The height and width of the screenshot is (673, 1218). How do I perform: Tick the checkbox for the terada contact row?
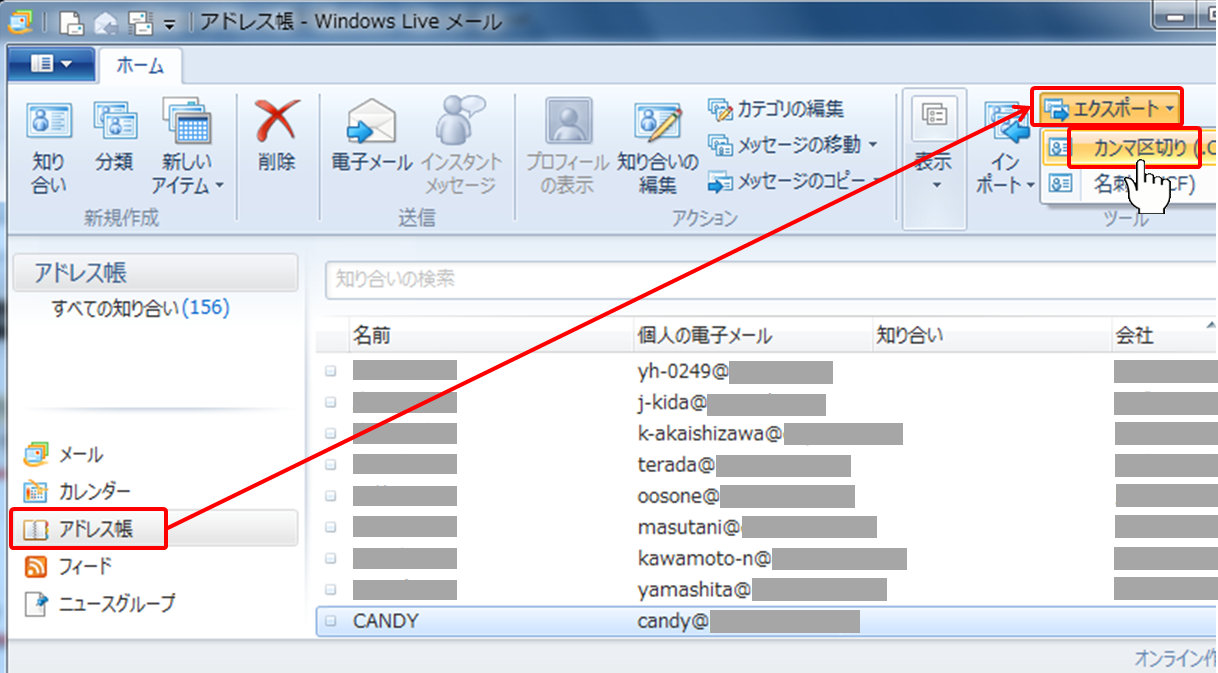[x=331, y=465]
